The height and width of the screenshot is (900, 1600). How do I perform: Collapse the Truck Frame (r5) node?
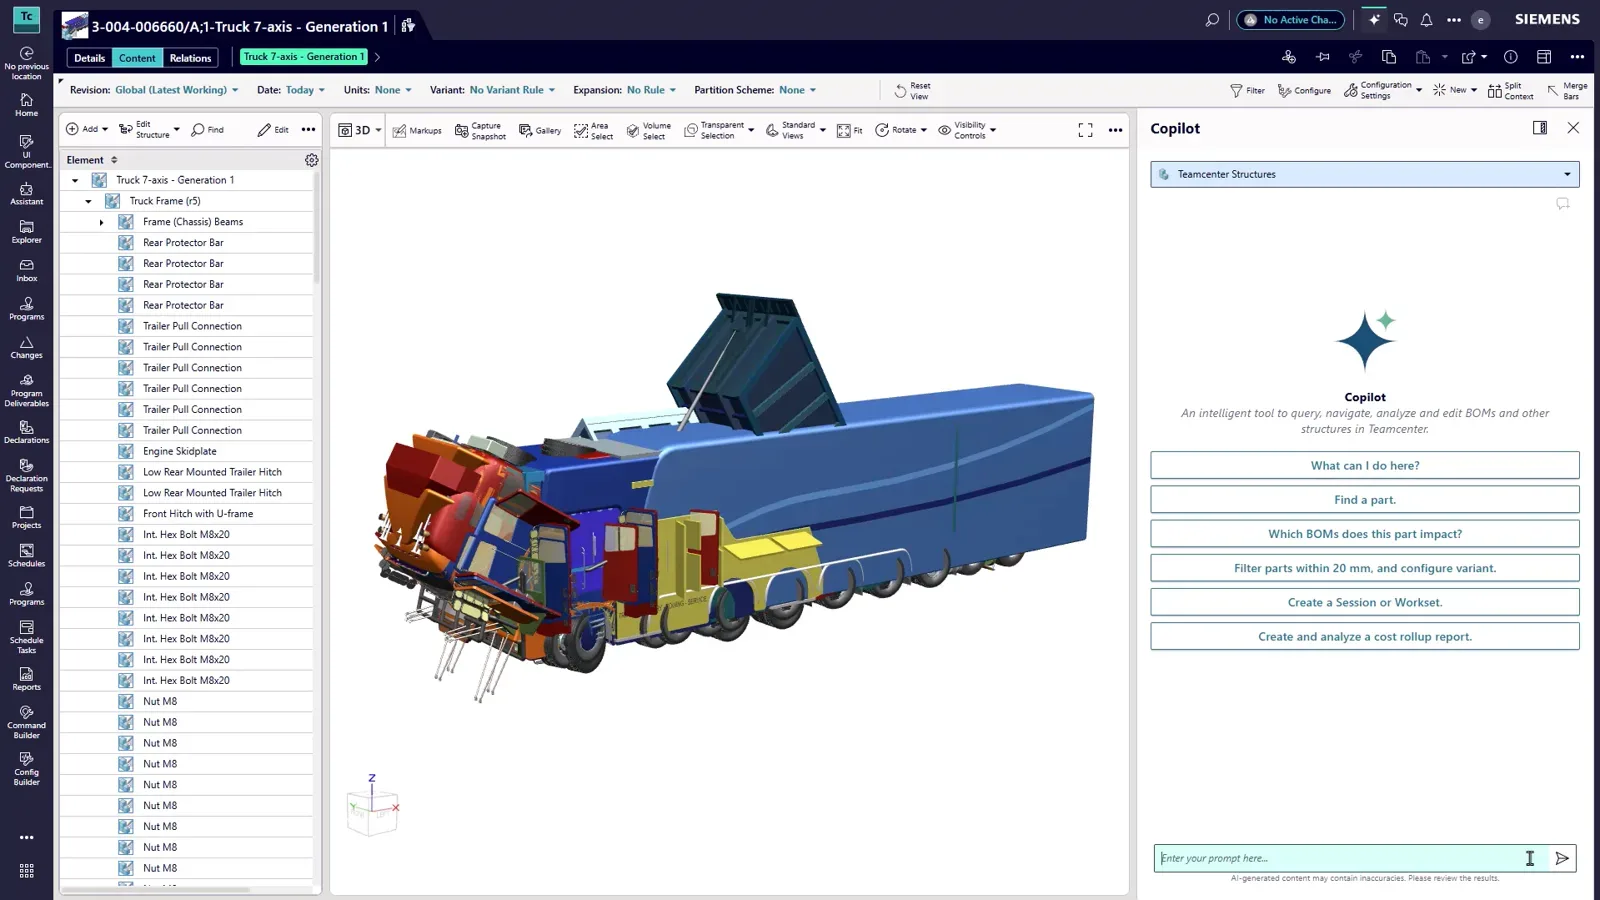point(88,201)
